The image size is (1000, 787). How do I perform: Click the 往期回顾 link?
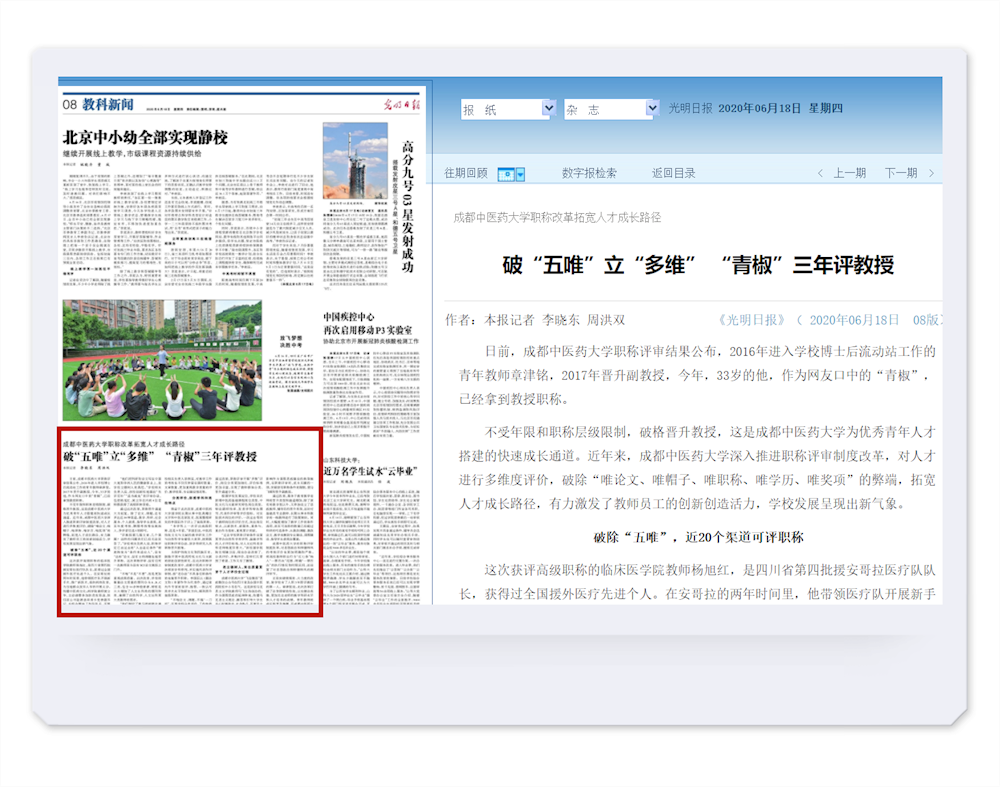(466, 173)
